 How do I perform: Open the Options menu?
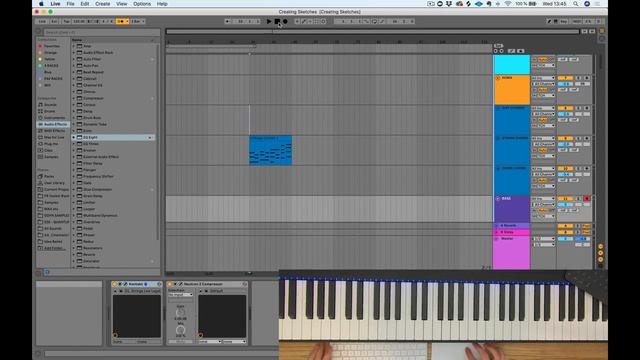pos(142,4)
